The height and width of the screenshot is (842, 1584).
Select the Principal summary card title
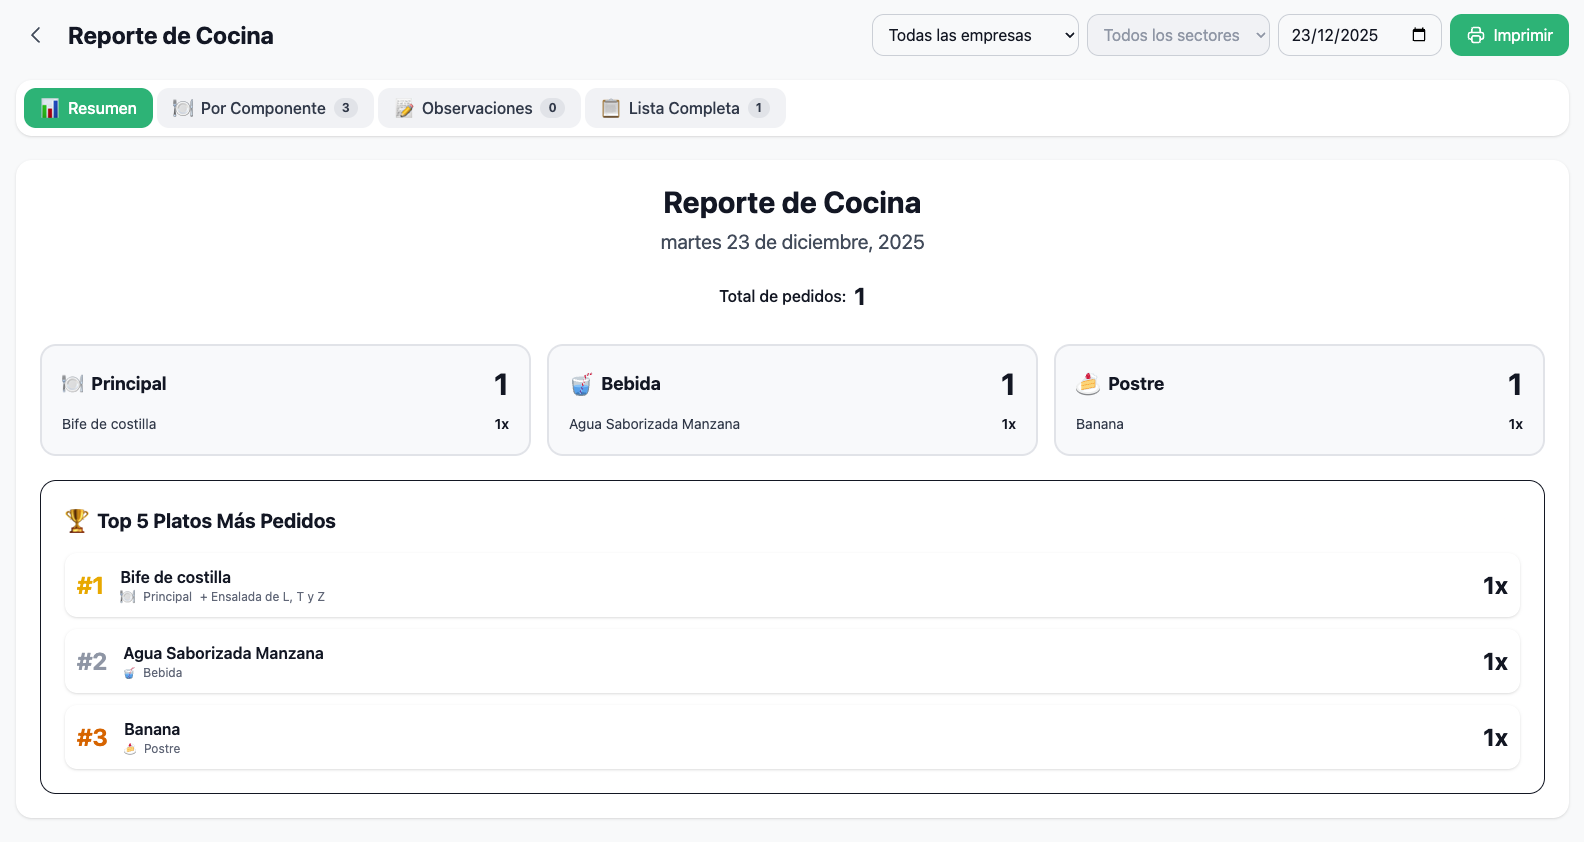(x=129, y=384)
